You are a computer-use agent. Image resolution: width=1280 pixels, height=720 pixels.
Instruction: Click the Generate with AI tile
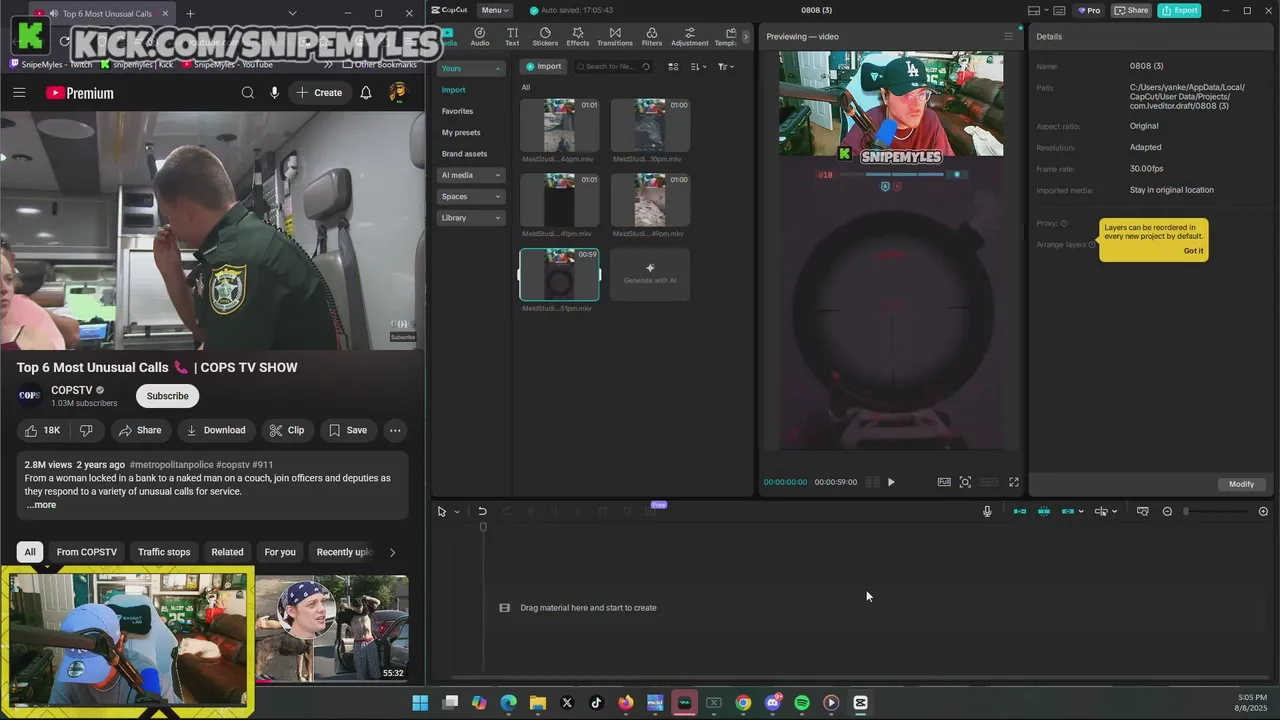650,274
